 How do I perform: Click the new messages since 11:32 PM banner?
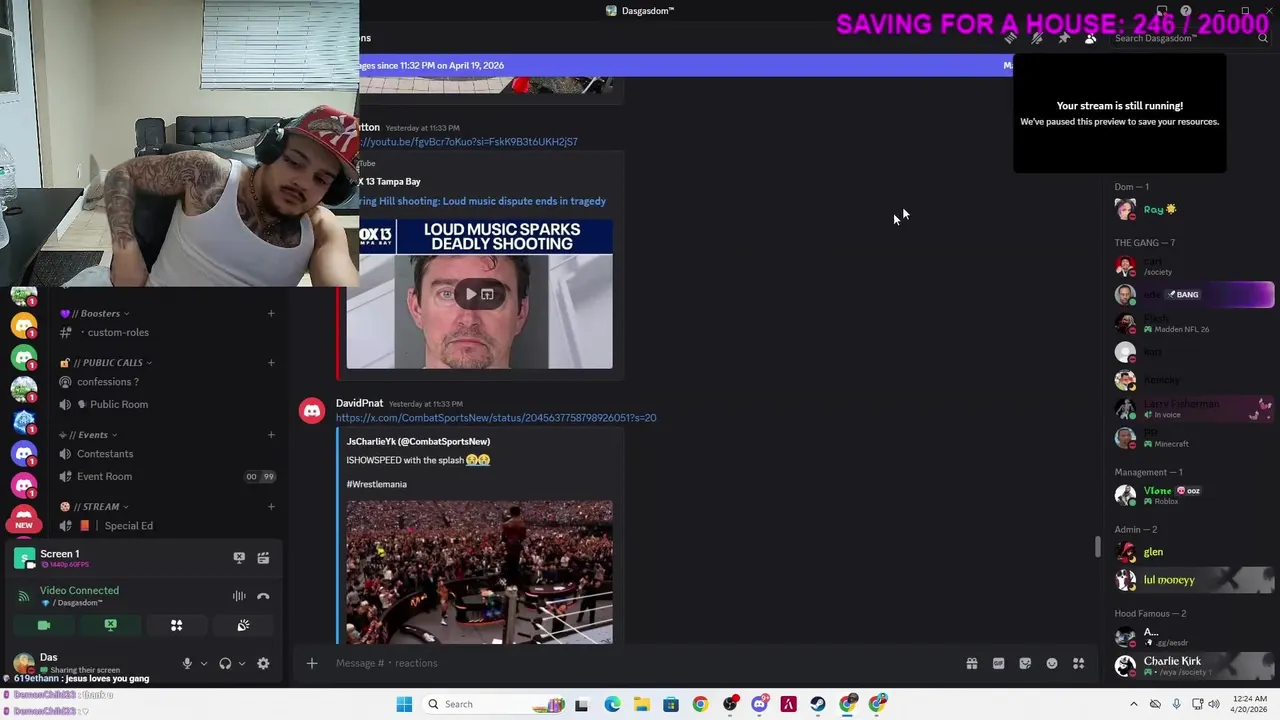tap(686, 65)
